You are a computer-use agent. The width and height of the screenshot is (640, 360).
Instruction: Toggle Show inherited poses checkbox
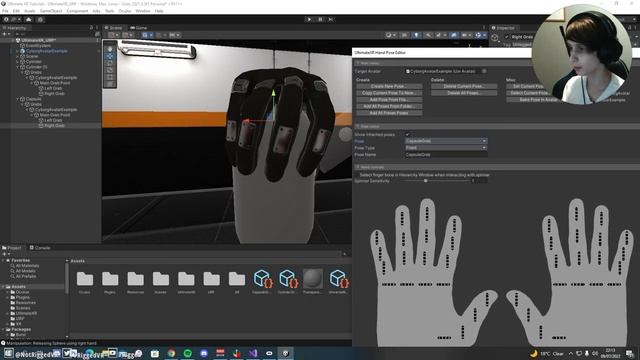[x=407, y=134]
